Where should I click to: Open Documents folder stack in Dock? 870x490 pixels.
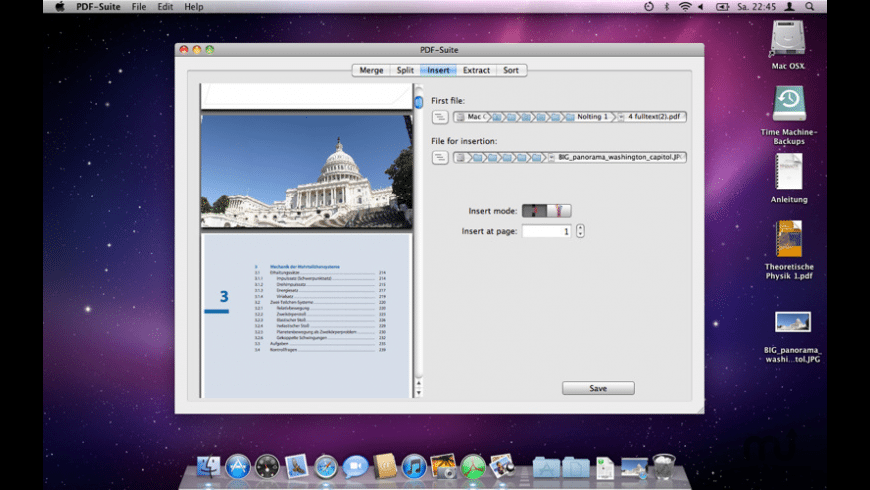click(575, 467)
